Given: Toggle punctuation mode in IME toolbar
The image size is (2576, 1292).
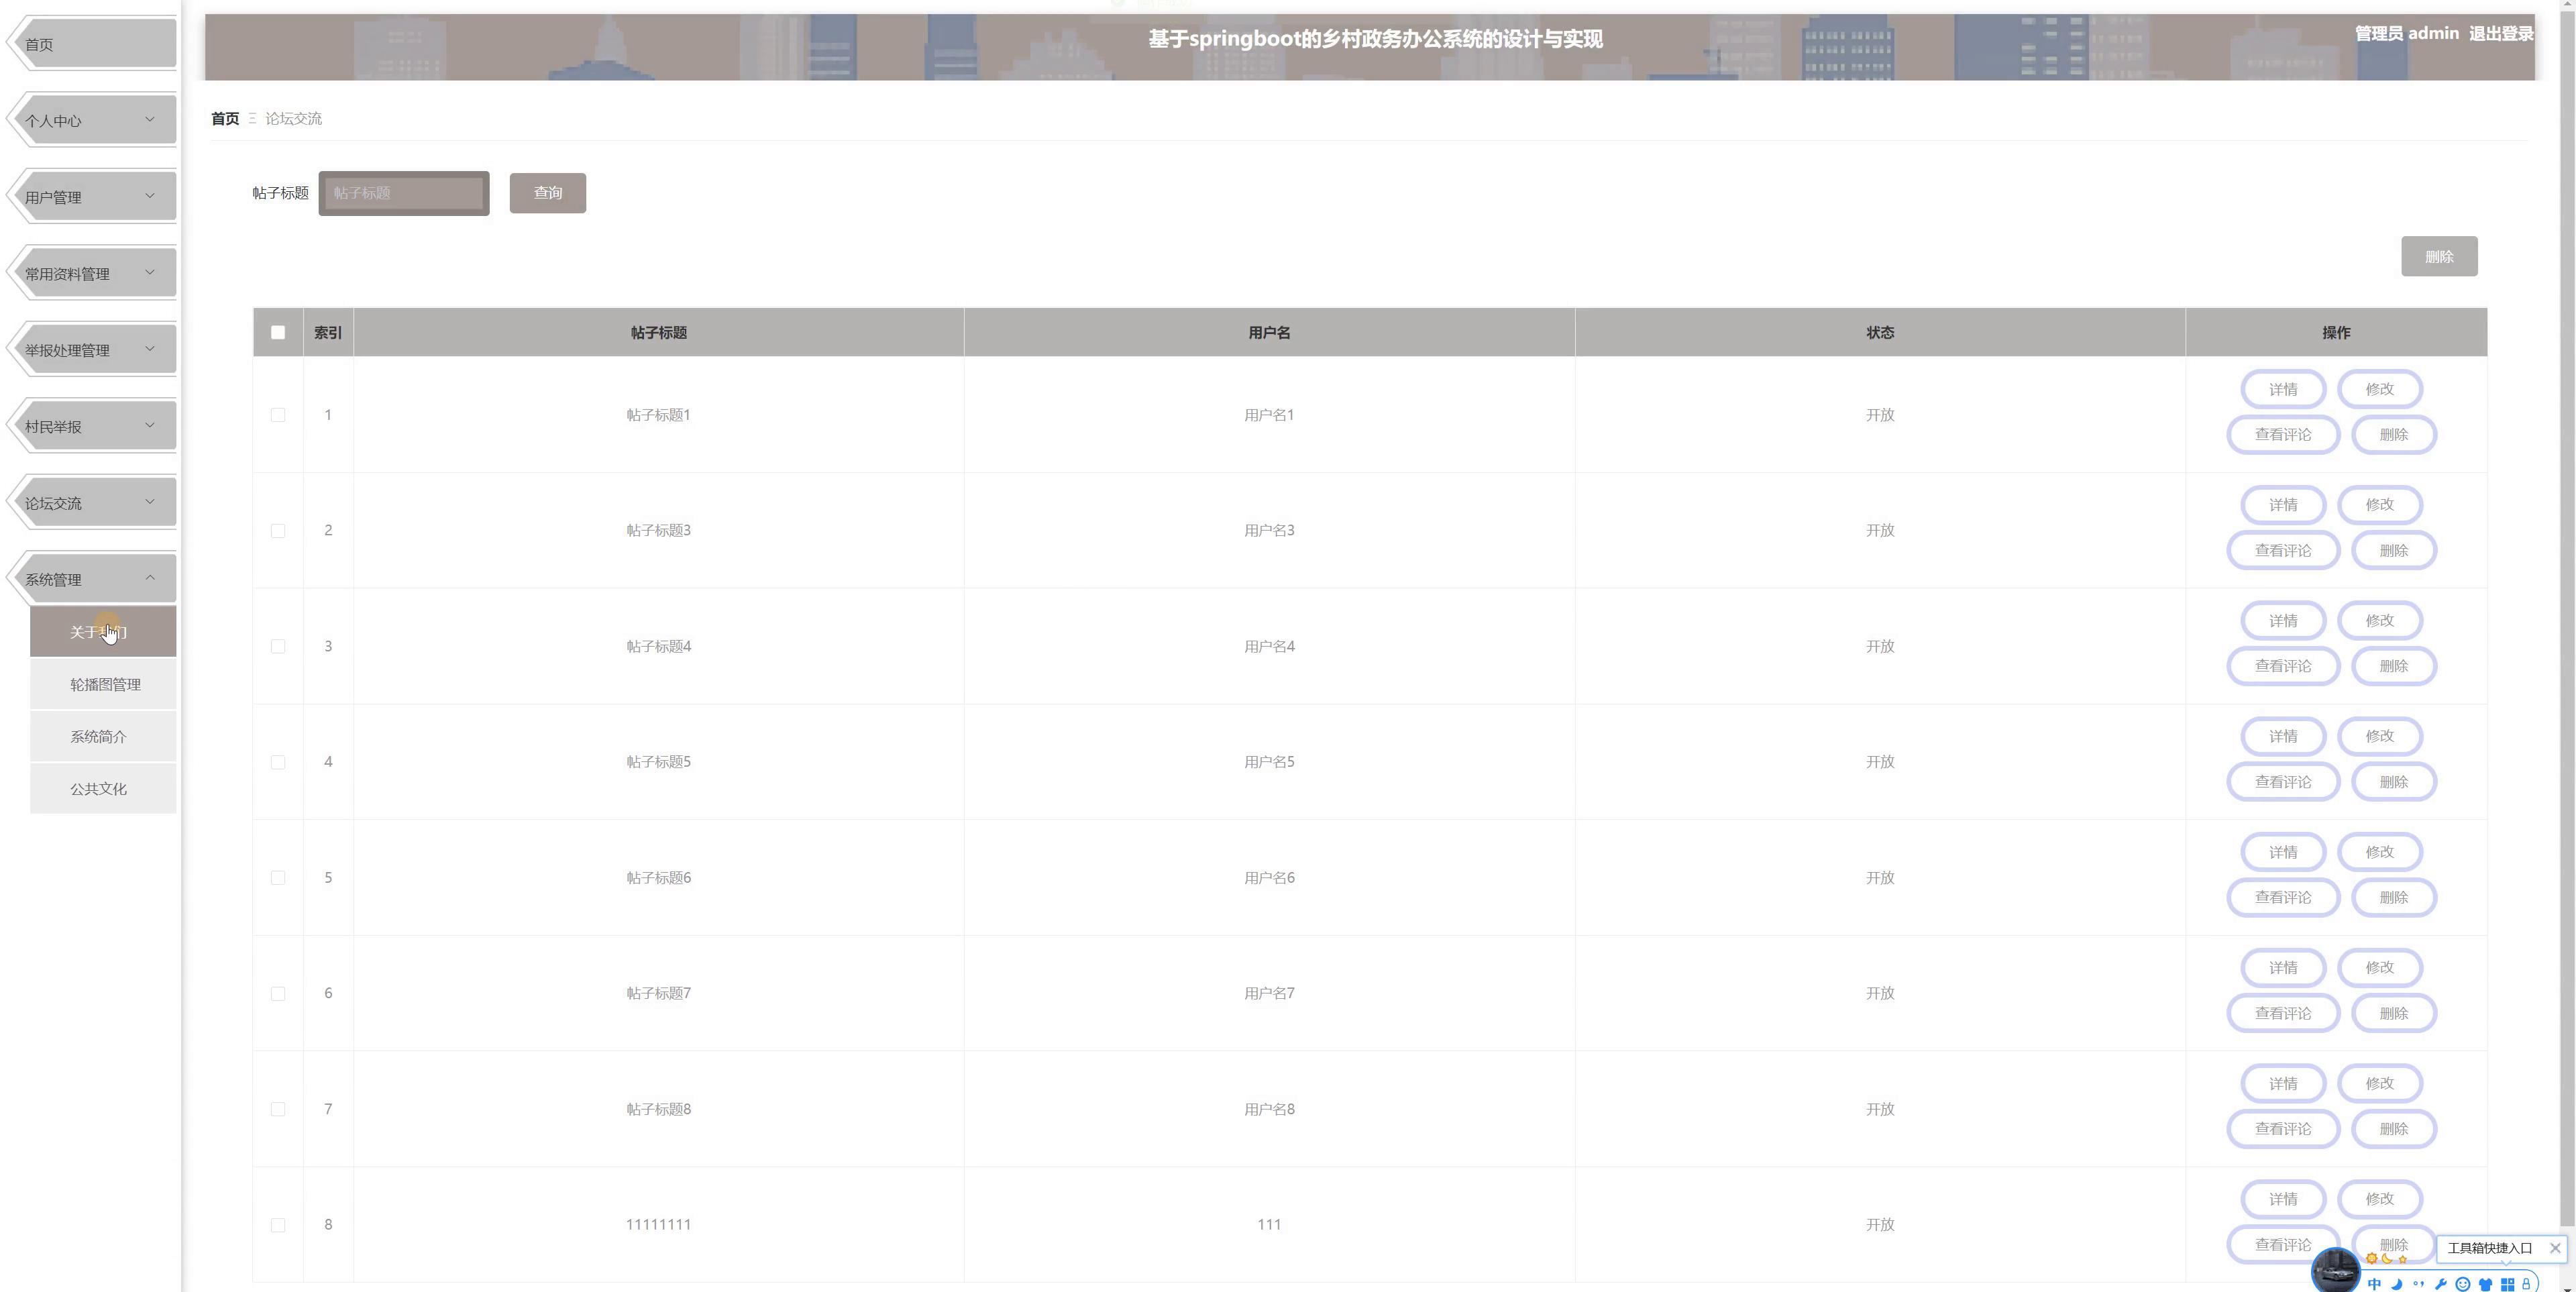Looking at the screenshot, I should point(2418,1284).
